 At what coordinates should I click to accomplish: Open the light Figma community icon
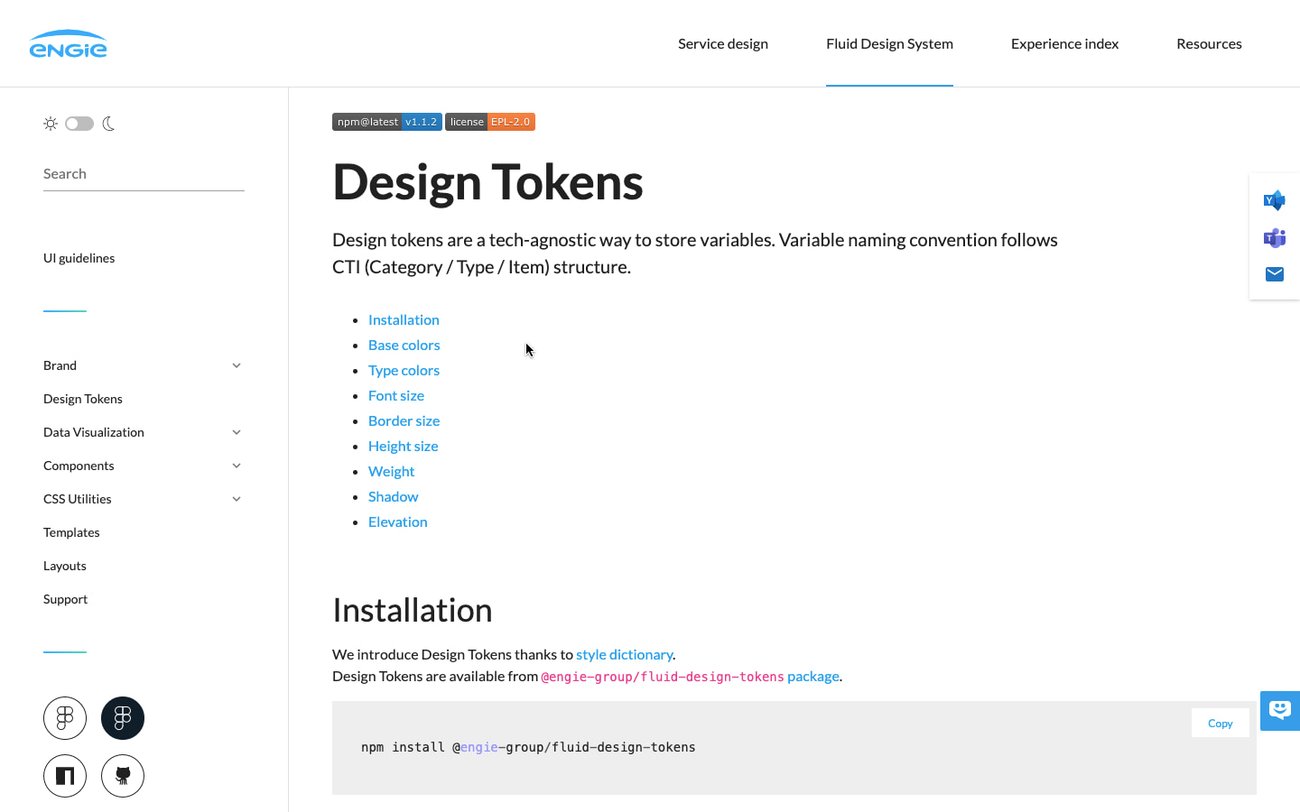(65, 717)
